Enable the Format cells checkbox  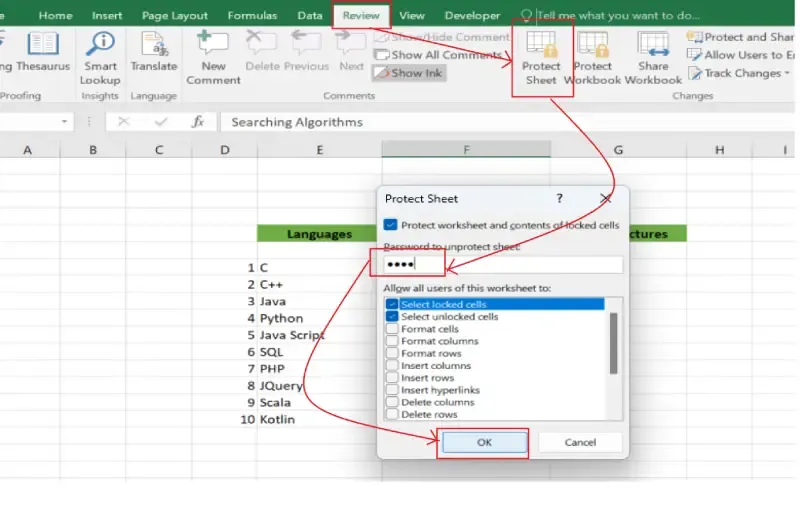391,328
